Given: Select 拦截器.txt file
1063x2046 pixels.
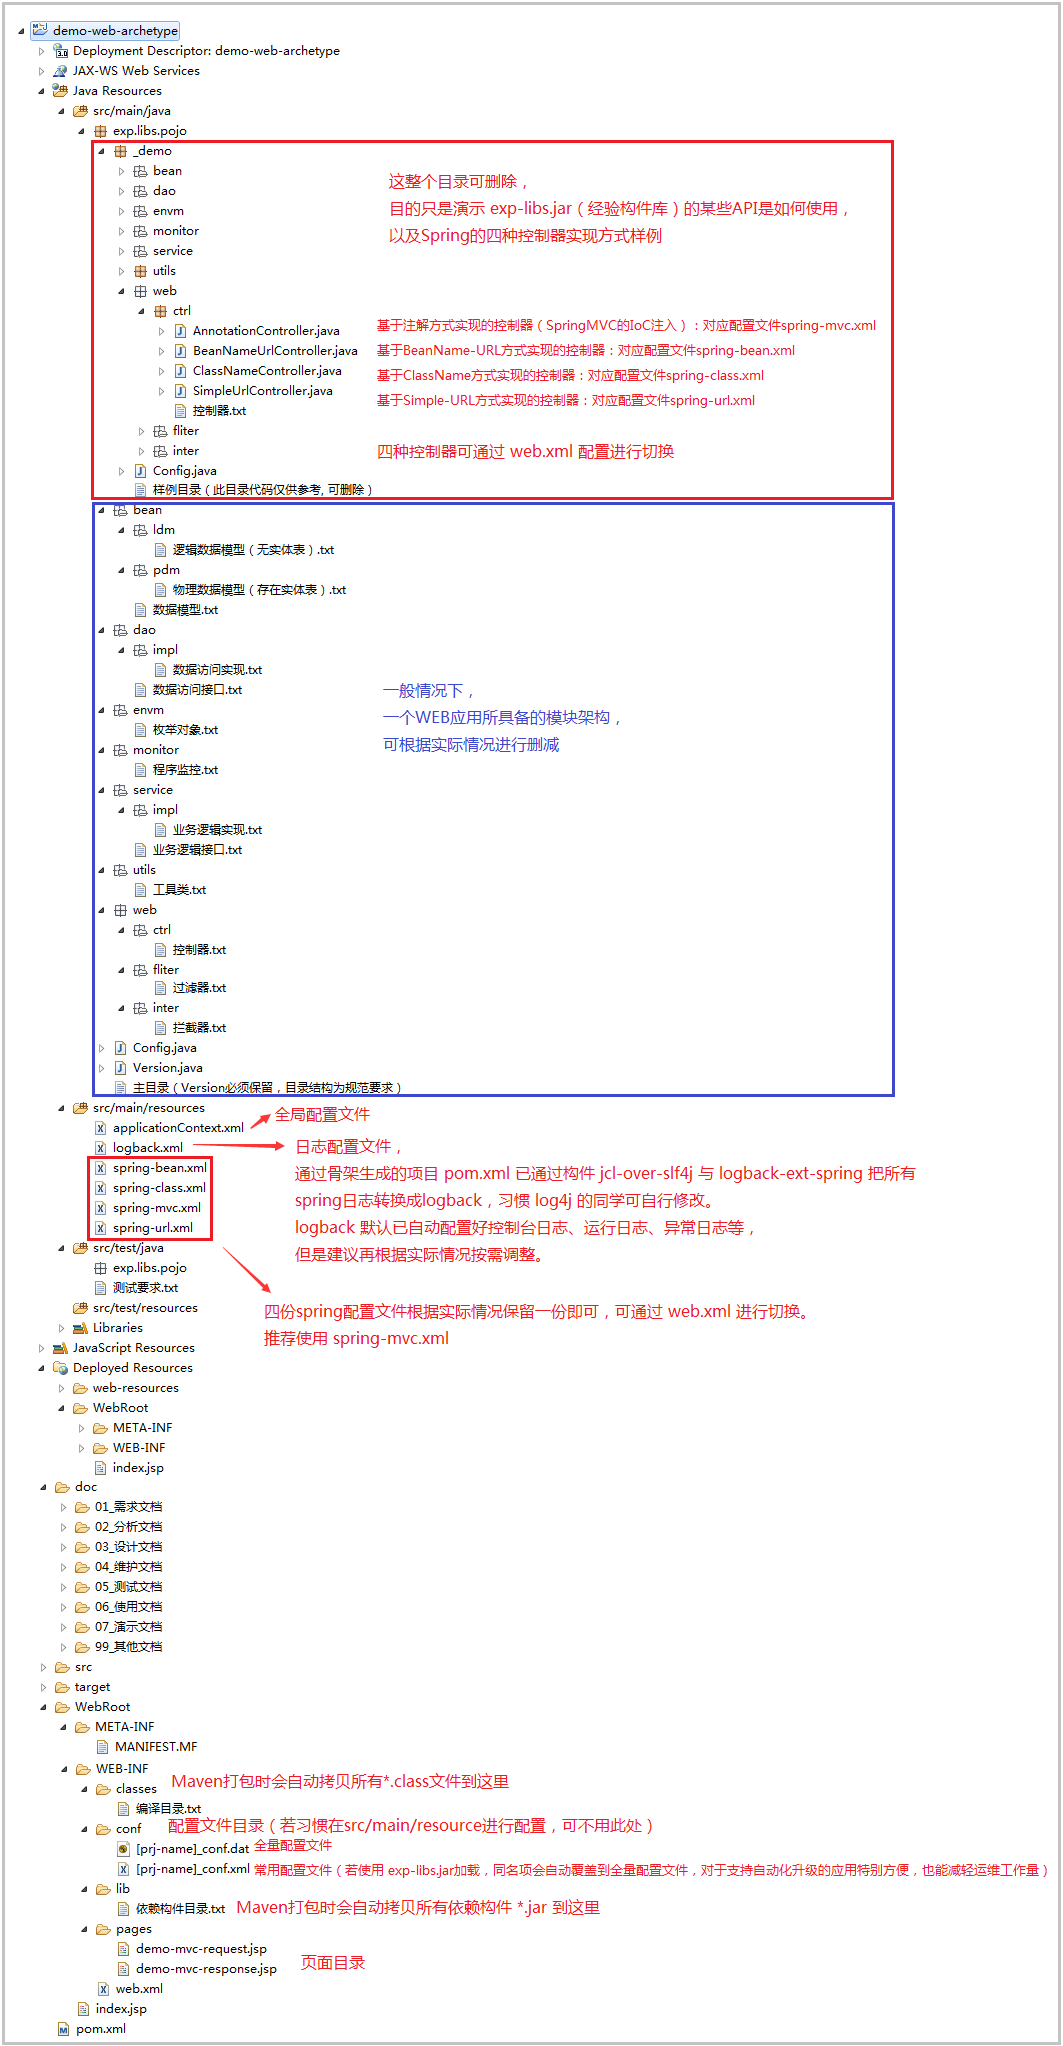Looking at the screenshot, I should tap(199, 1027).
